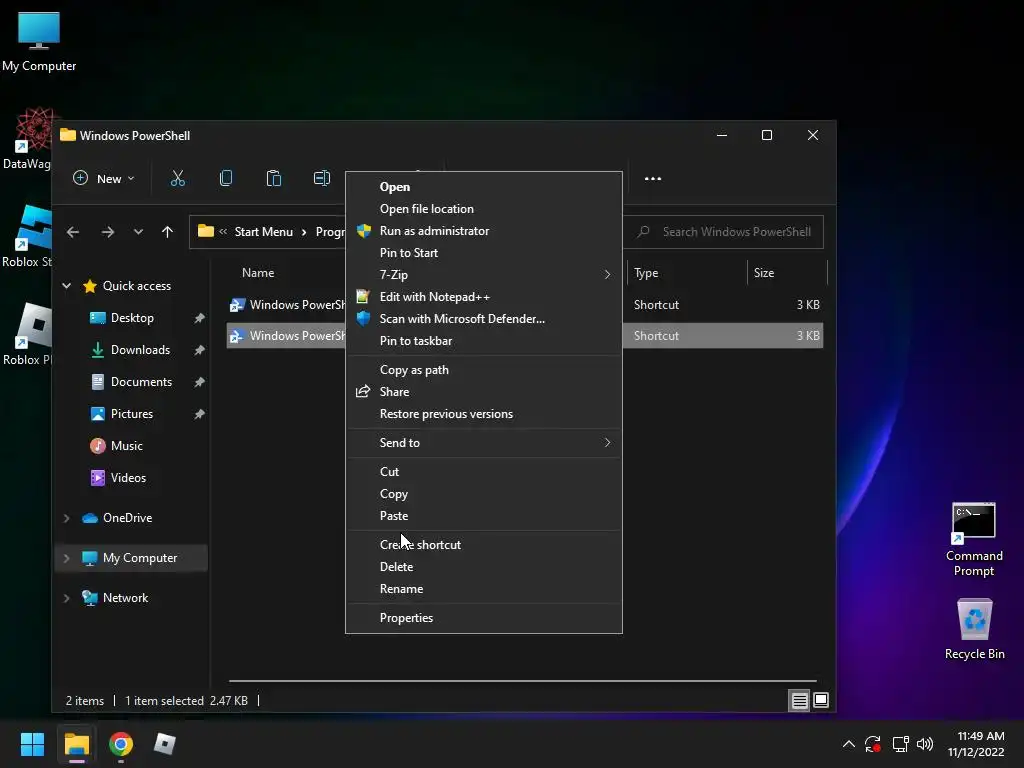This screenshot has height=768, width=1024.
Task: Go back with the left arrow
Action: coord(73,232)
